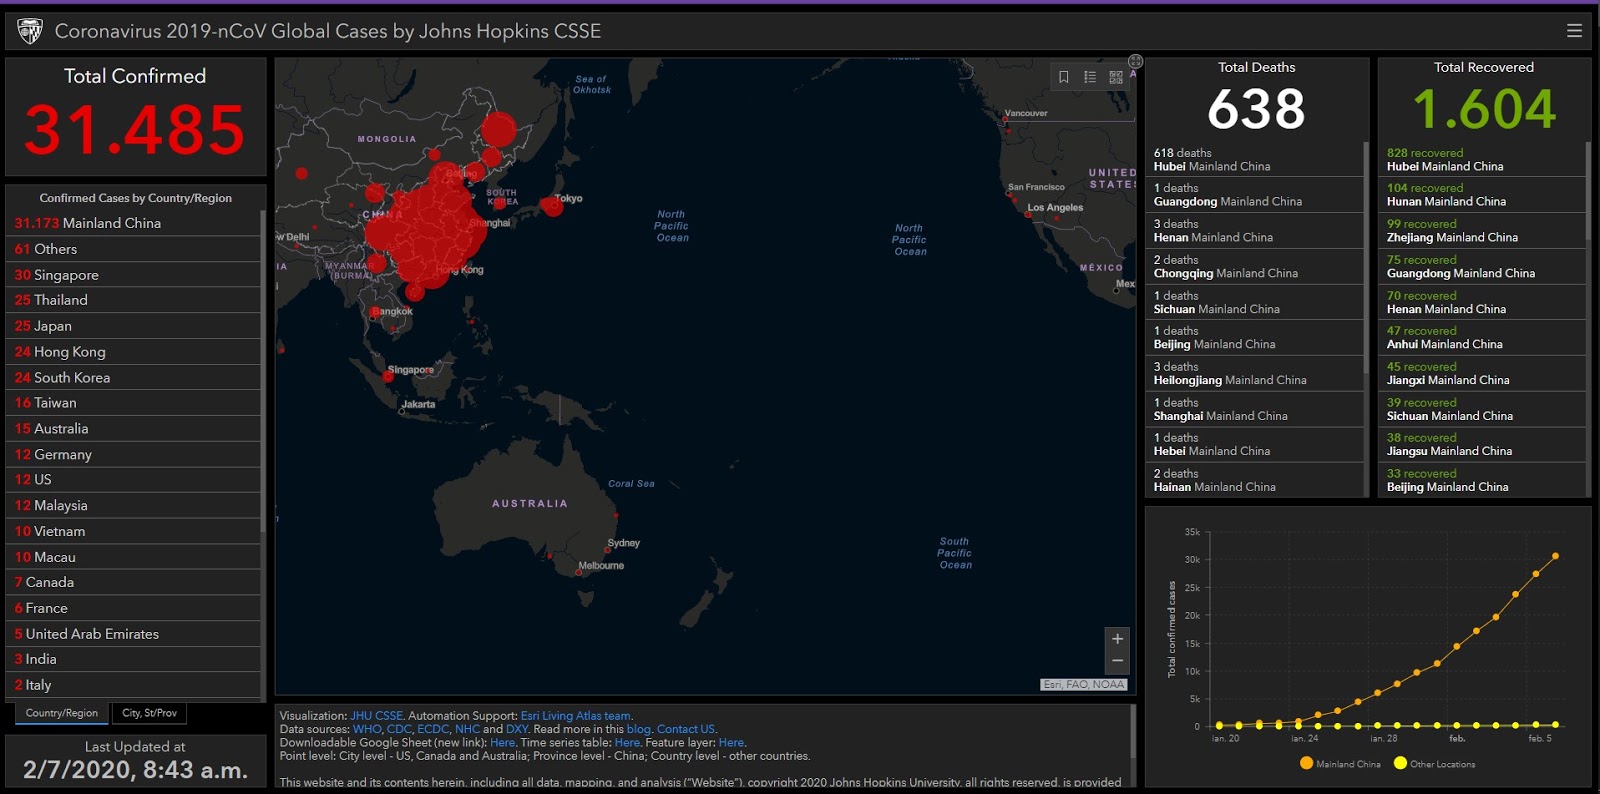Select Vietnam in the confirmed cases list
1600x794 pixels.
coord(133,531)
